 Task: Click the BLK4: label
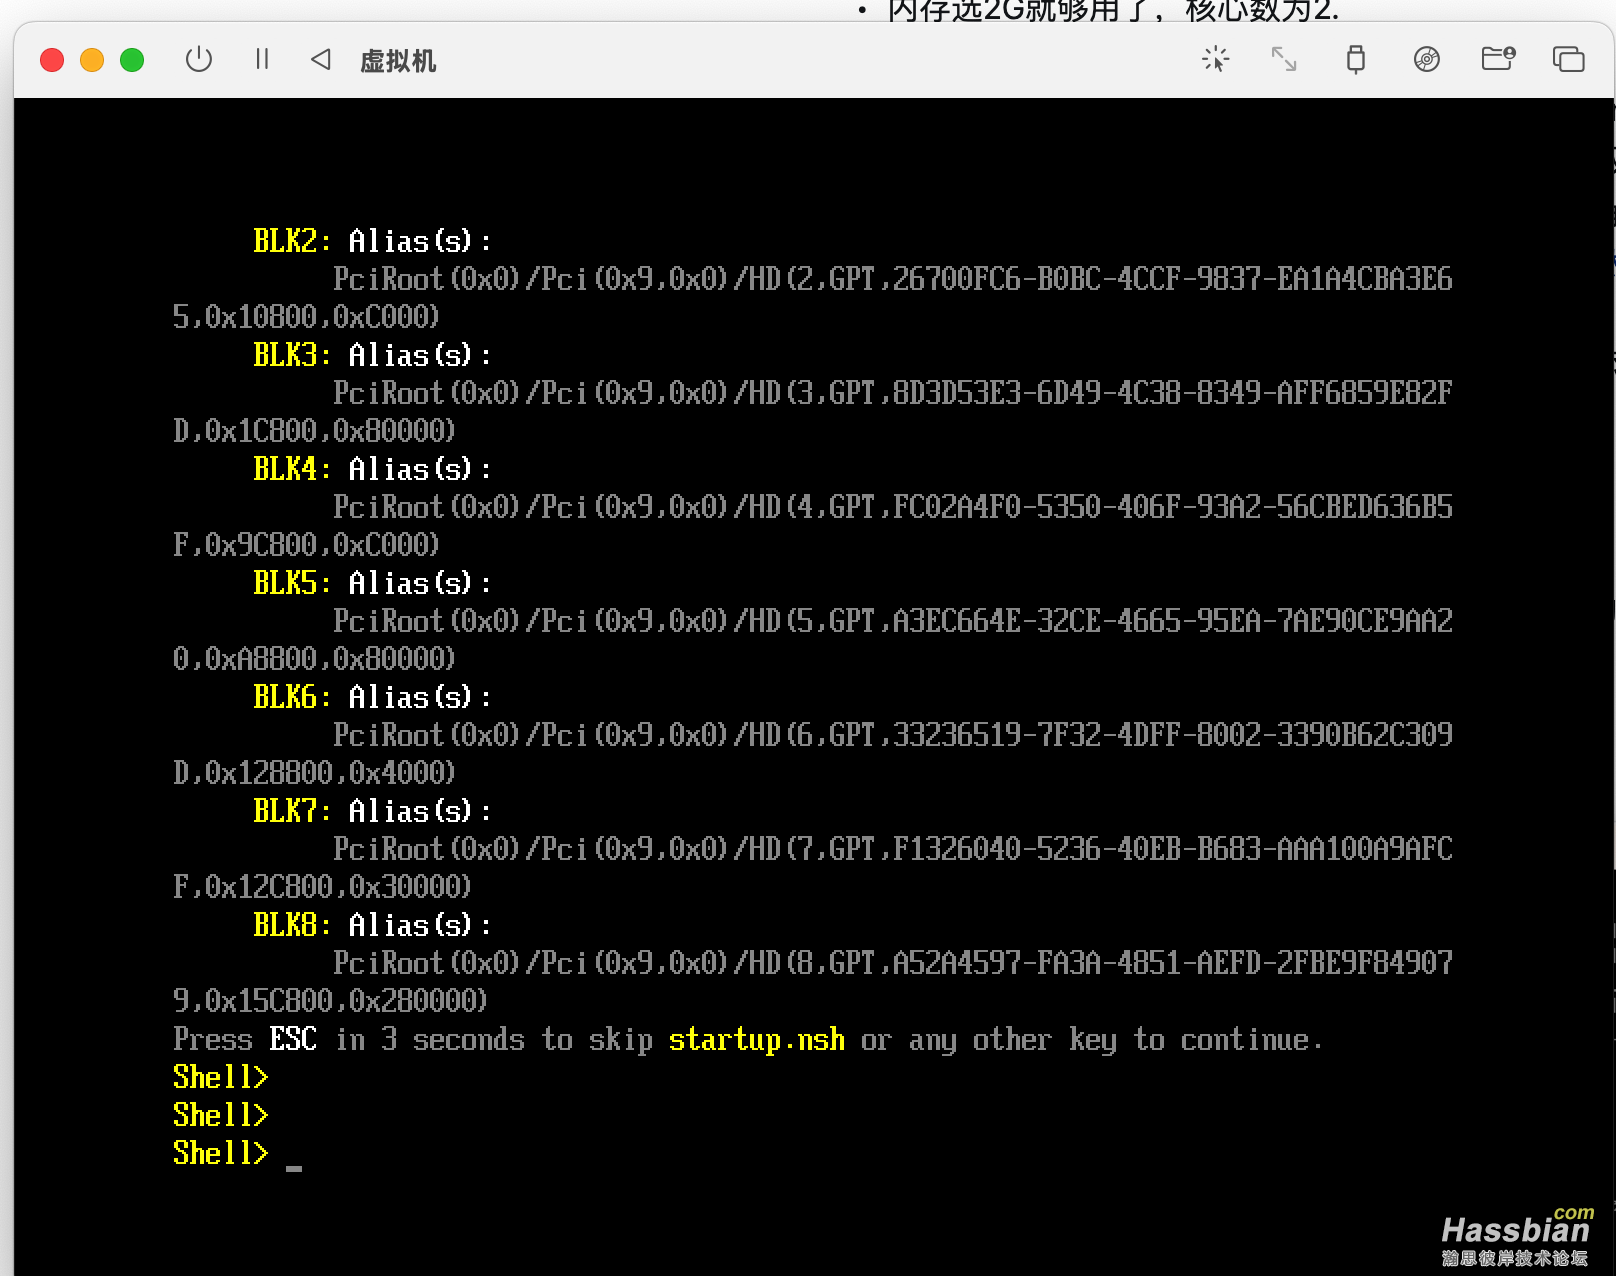[x=291, y=469]
